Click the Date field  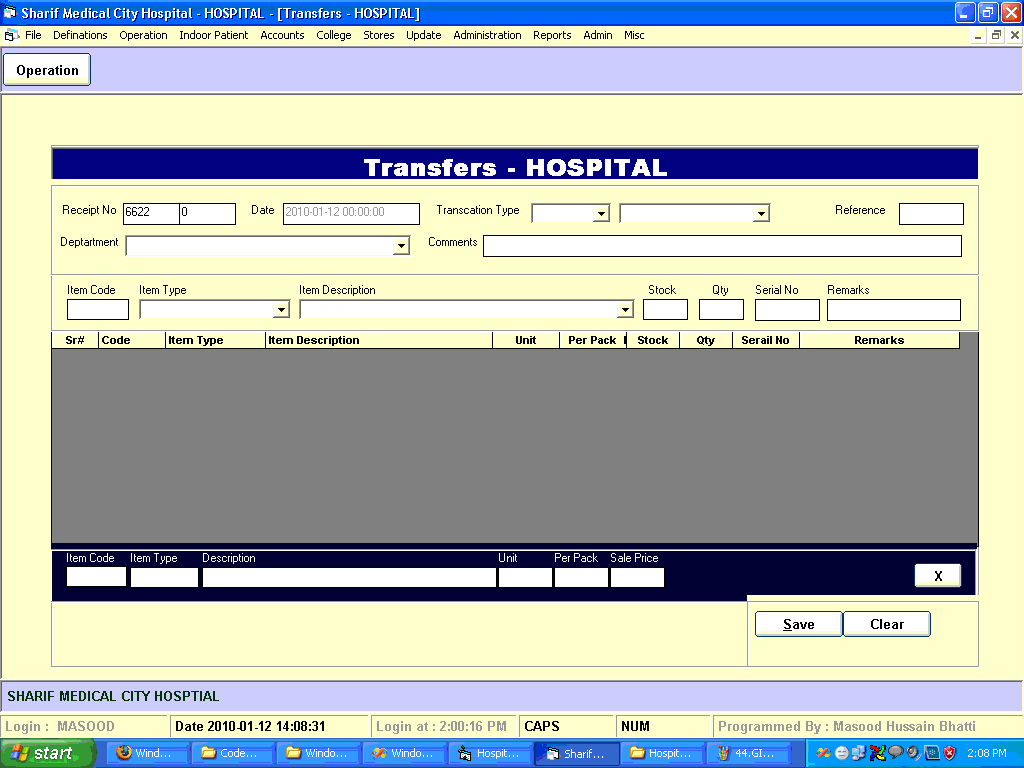(x=351, y=213)
